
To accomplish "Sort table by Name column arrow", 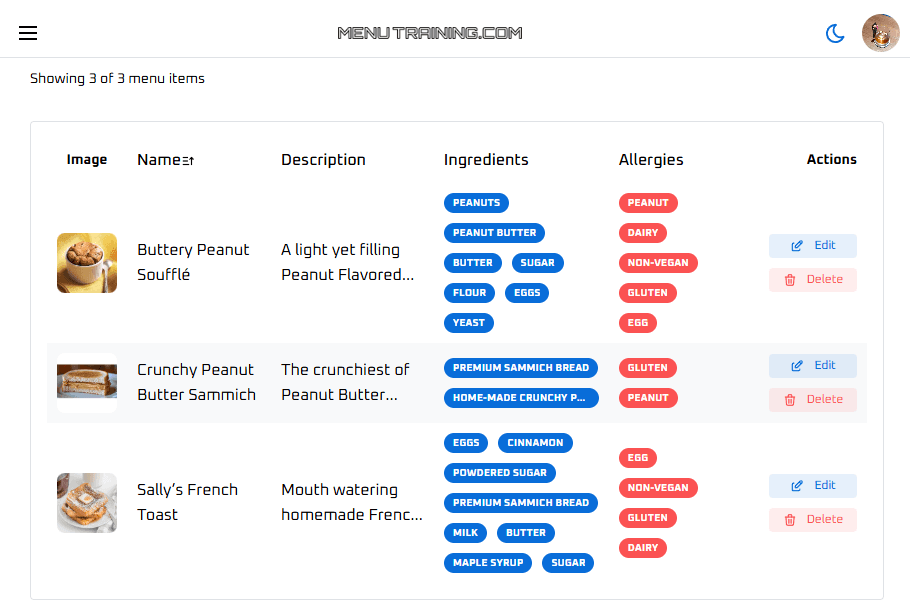I will pos(188,160).
